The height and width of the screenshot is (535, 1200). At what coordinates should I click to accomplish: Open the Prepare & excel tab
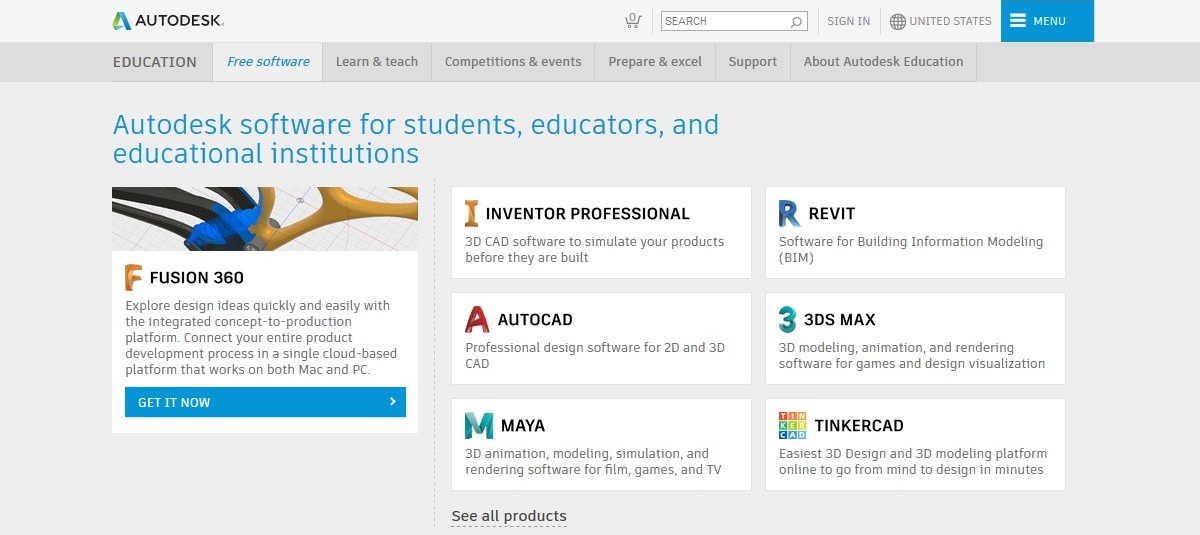655,62
